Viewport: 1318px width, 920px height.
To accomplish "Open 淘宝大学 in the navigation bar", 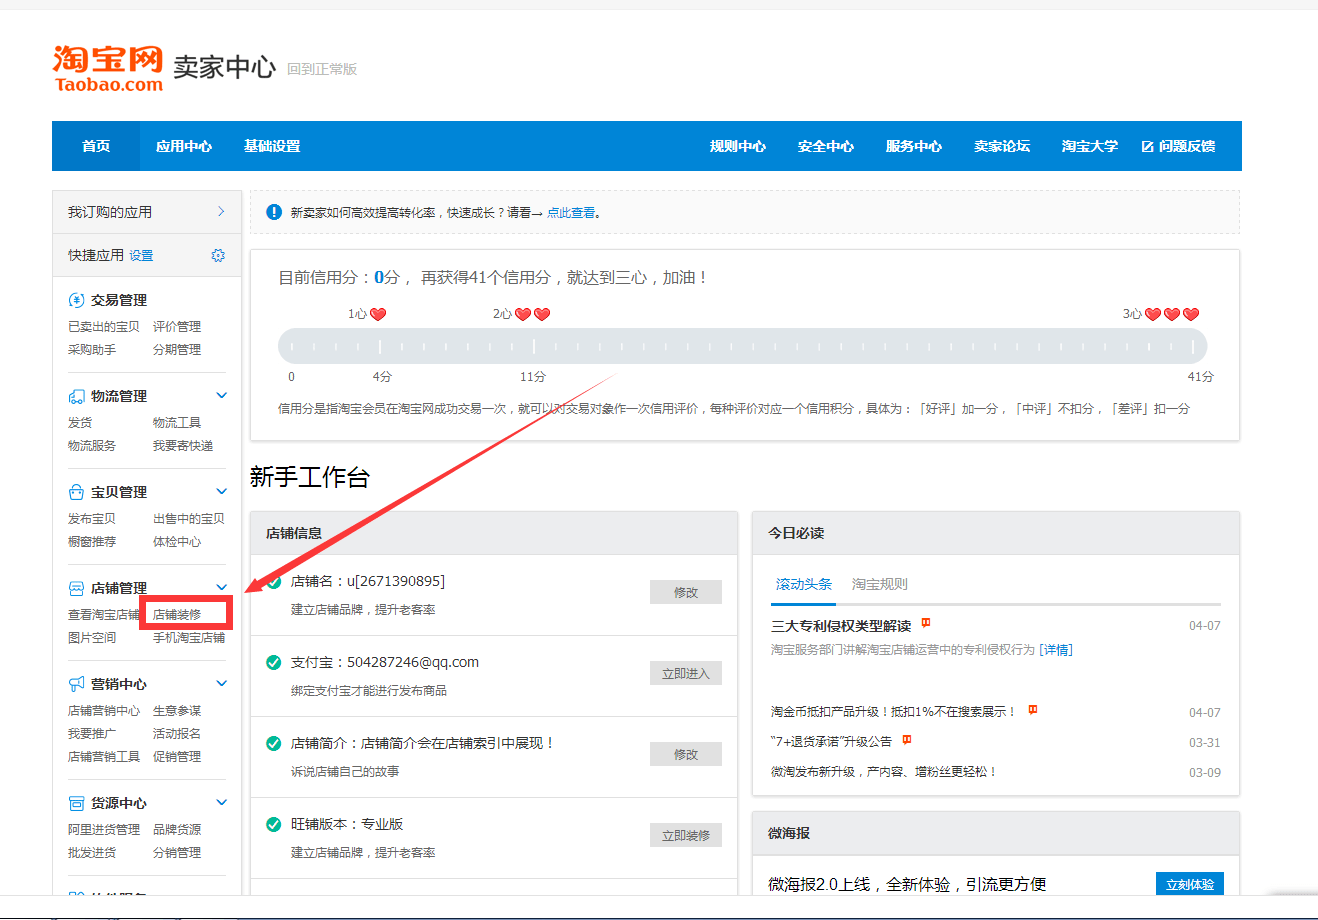I will (1090, 146).
